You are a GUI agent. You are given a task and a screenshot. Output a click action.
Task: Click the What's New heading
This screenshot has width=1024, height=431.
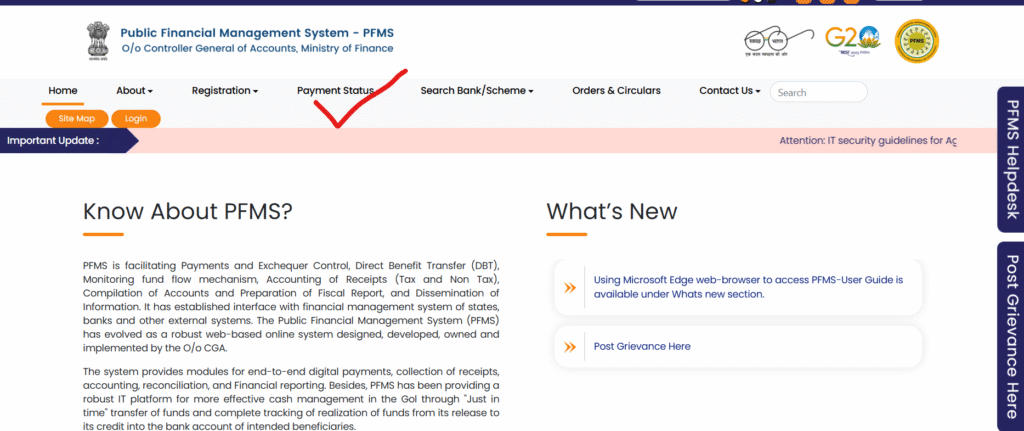coord(612,212)
